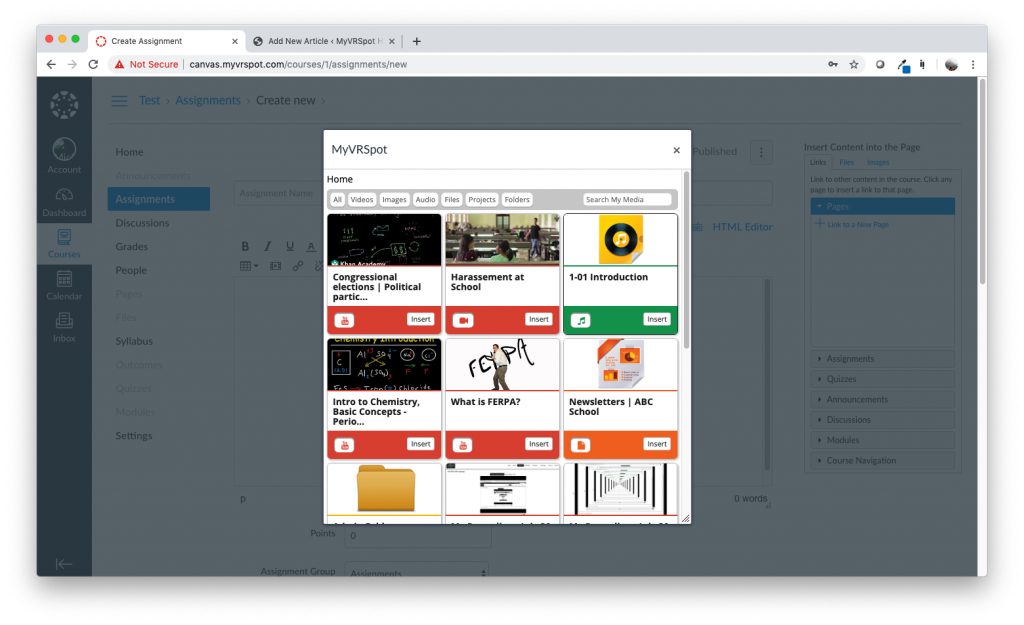Viewport: 1024px width, 625px height.
Task: Switch to the HTML Editor
Action: (742, 227)
